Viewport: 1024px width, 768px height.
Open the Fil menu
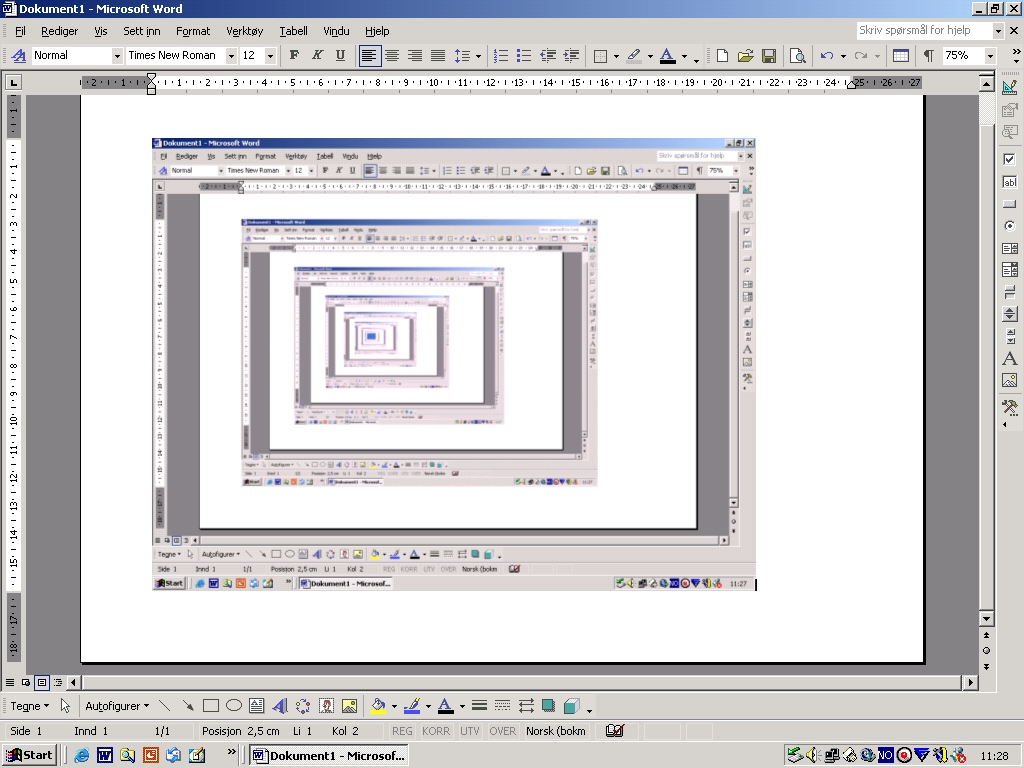[20, 31]
